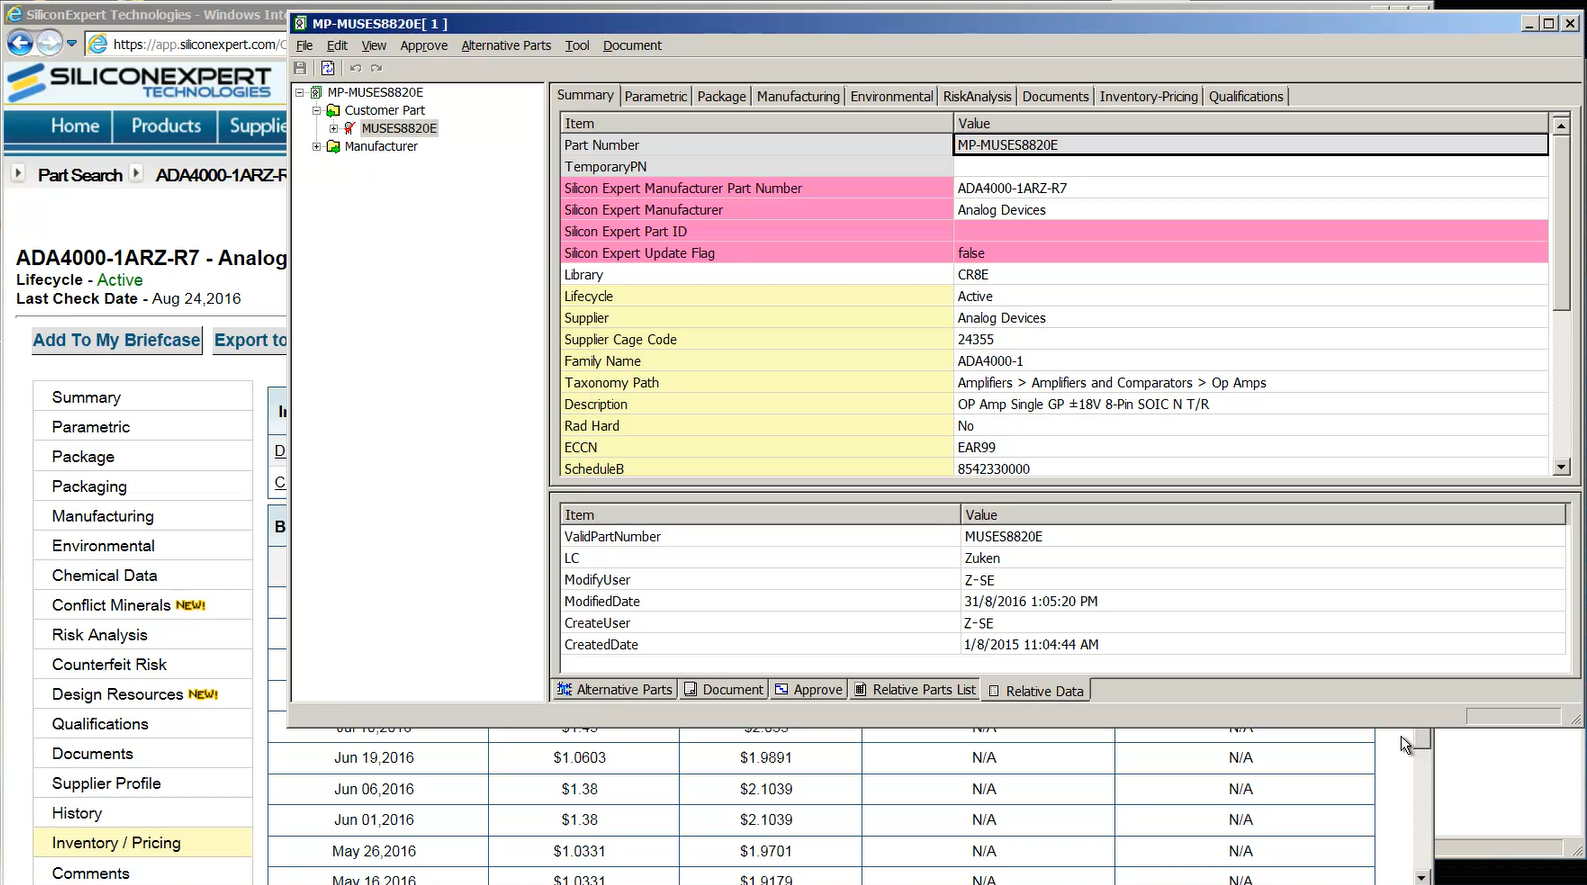Click Part Search breadcrumb link
Screen dimensions: 1587x885
pyautogui.click(x=80, y=175)
